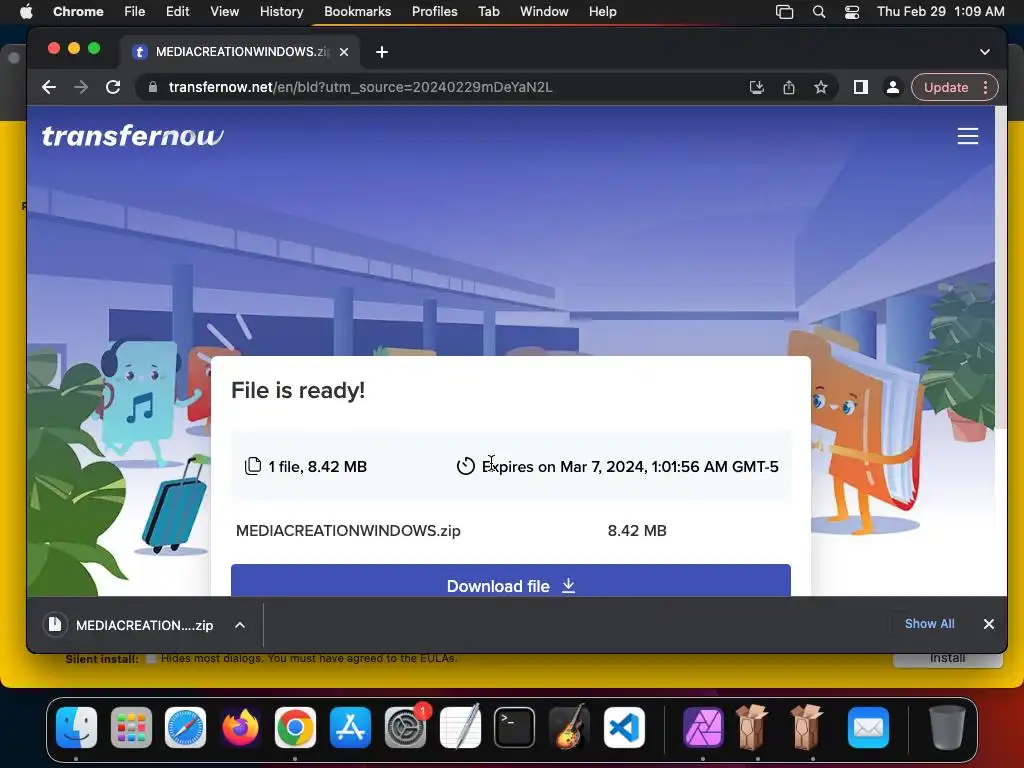1024x768 pixels.
Task: Open the History menu
Action: 281,11
